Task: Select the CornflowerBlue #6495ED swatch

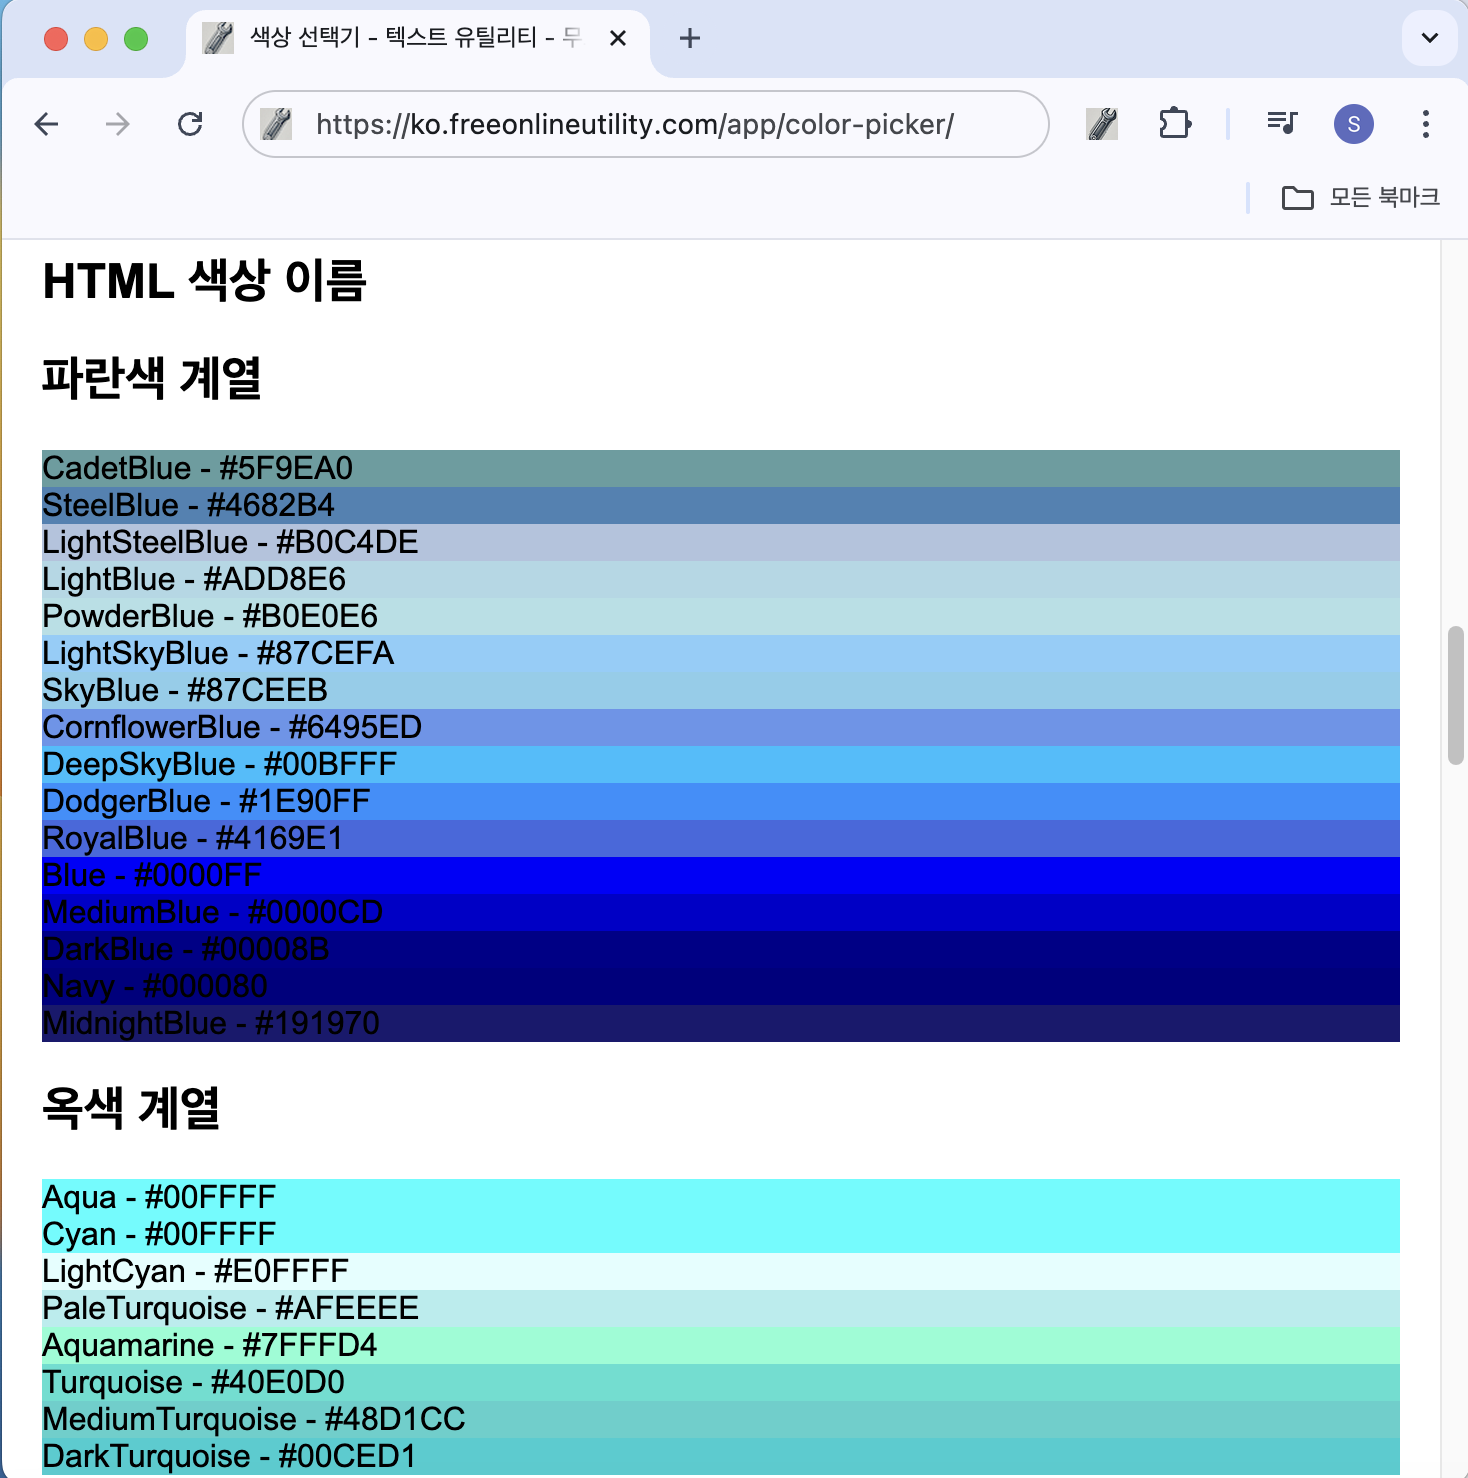Action: (x=721, y=727)
